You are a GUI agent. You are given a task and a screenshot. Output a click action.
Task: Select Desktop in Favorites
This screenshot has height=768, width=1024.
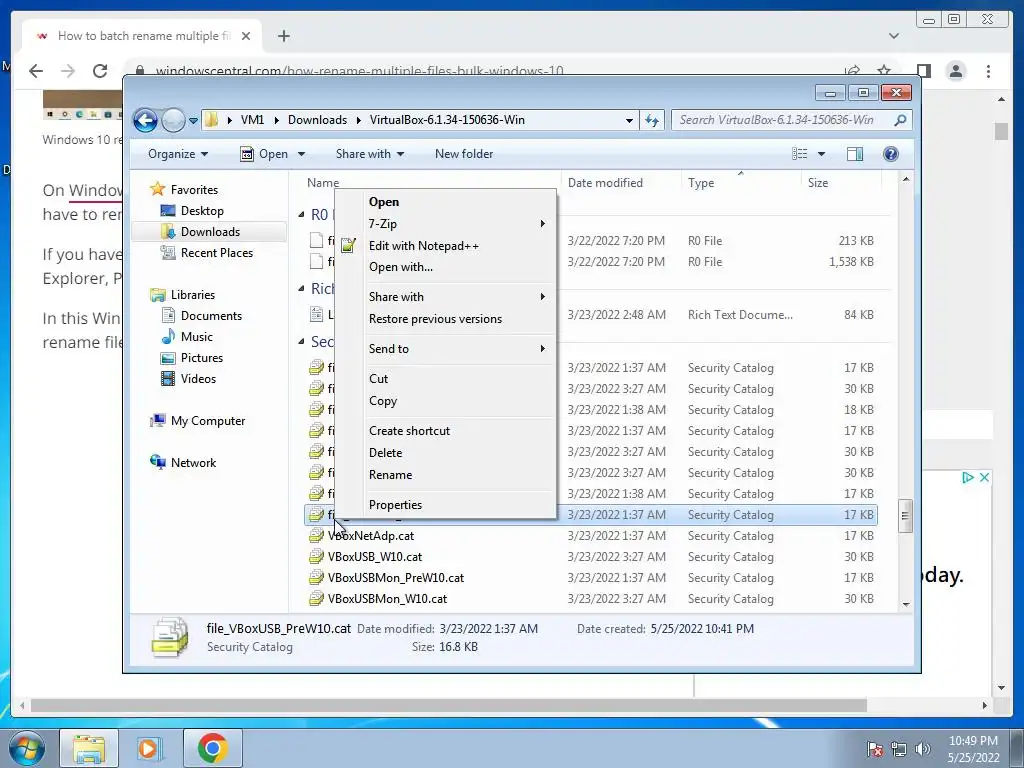(x=202, y=211)
